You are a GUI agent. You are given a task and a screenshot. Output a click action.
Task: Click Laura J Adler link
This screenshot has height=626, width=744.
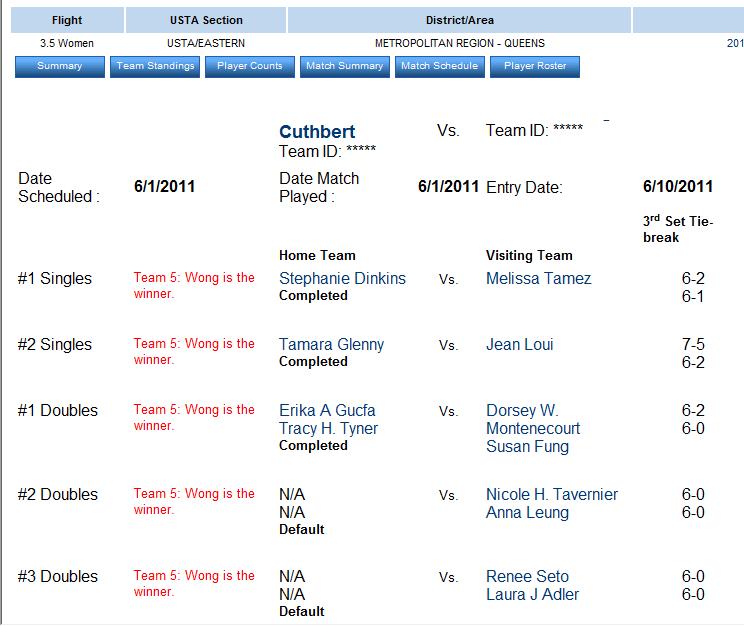(532, 595)
